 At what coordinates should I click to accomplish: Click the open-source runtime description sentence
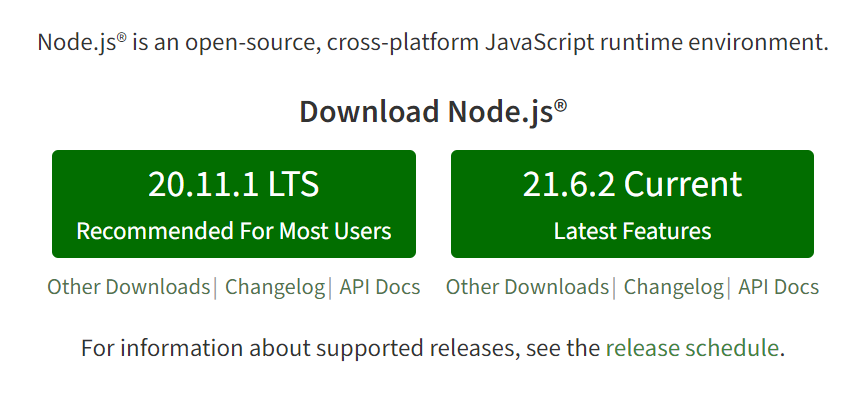click(433, 43)
